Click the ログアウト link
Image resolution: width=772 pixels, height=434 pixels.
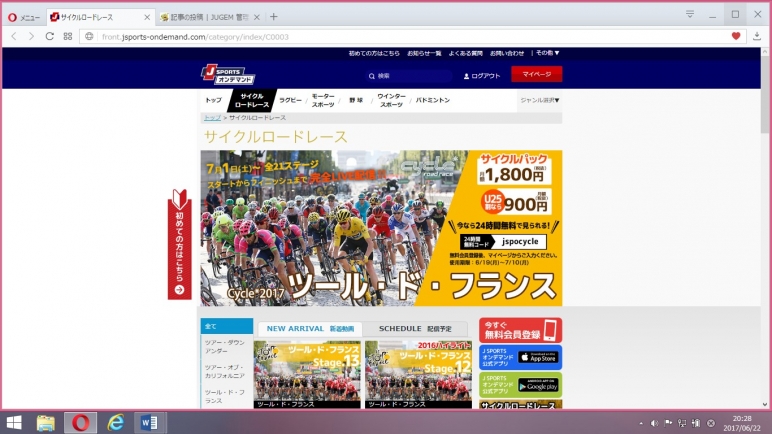[482, 76]
